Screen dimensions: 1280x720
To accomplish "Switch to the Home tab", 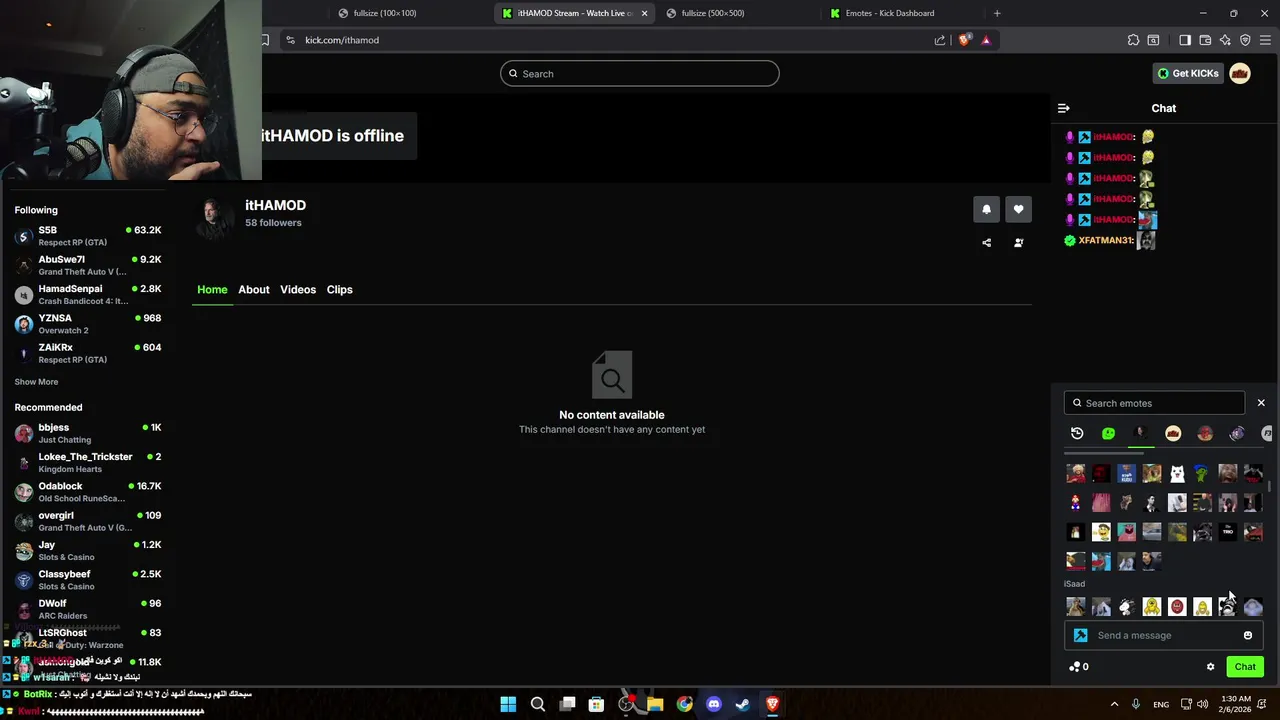I will pyautogui.click(x=212, y=290).
